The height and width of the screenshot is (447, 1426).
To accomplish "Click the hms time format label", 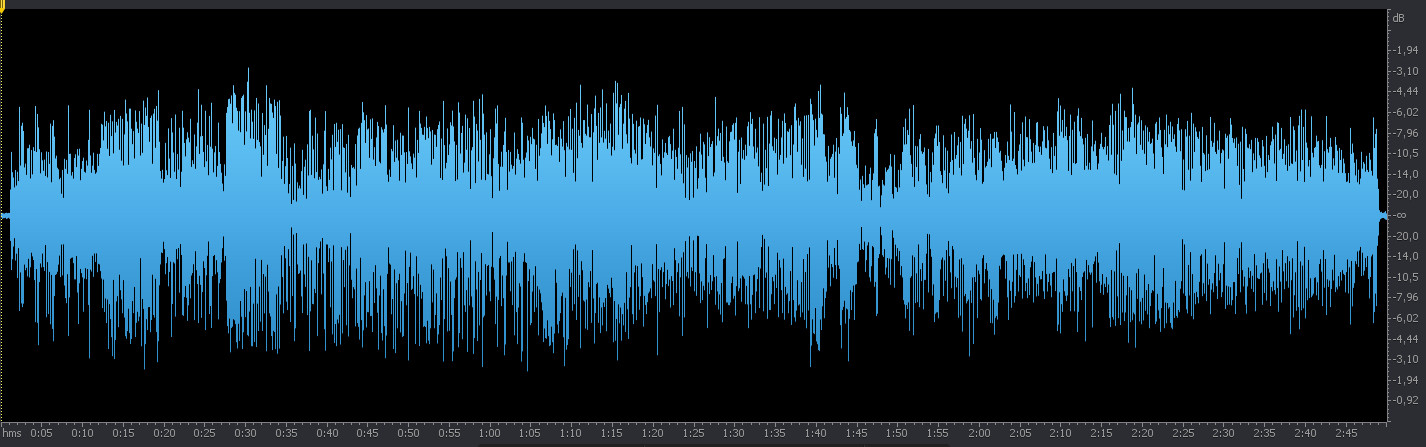I will coord(10,434).
